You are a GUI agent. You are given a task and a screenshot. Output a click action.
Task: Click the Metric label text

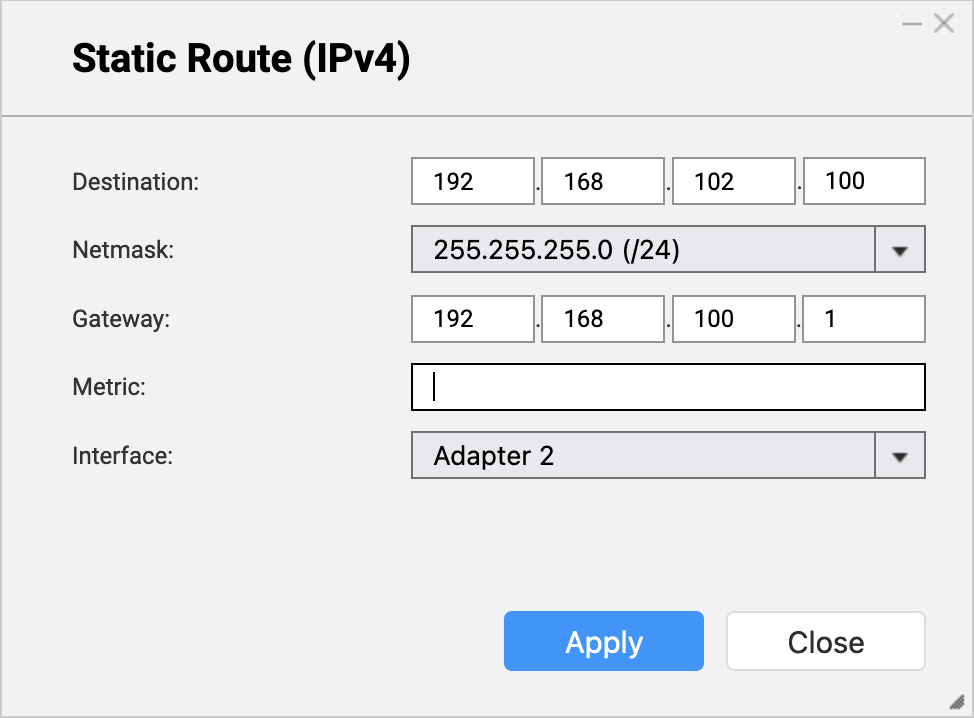109,387
